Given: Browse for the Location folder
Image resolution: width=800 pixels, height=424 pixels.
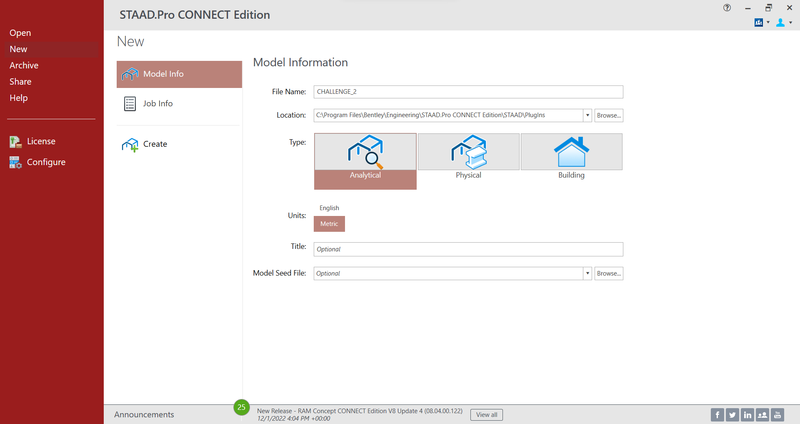Looking at the screenshot, I should click(x=609, y=115).
